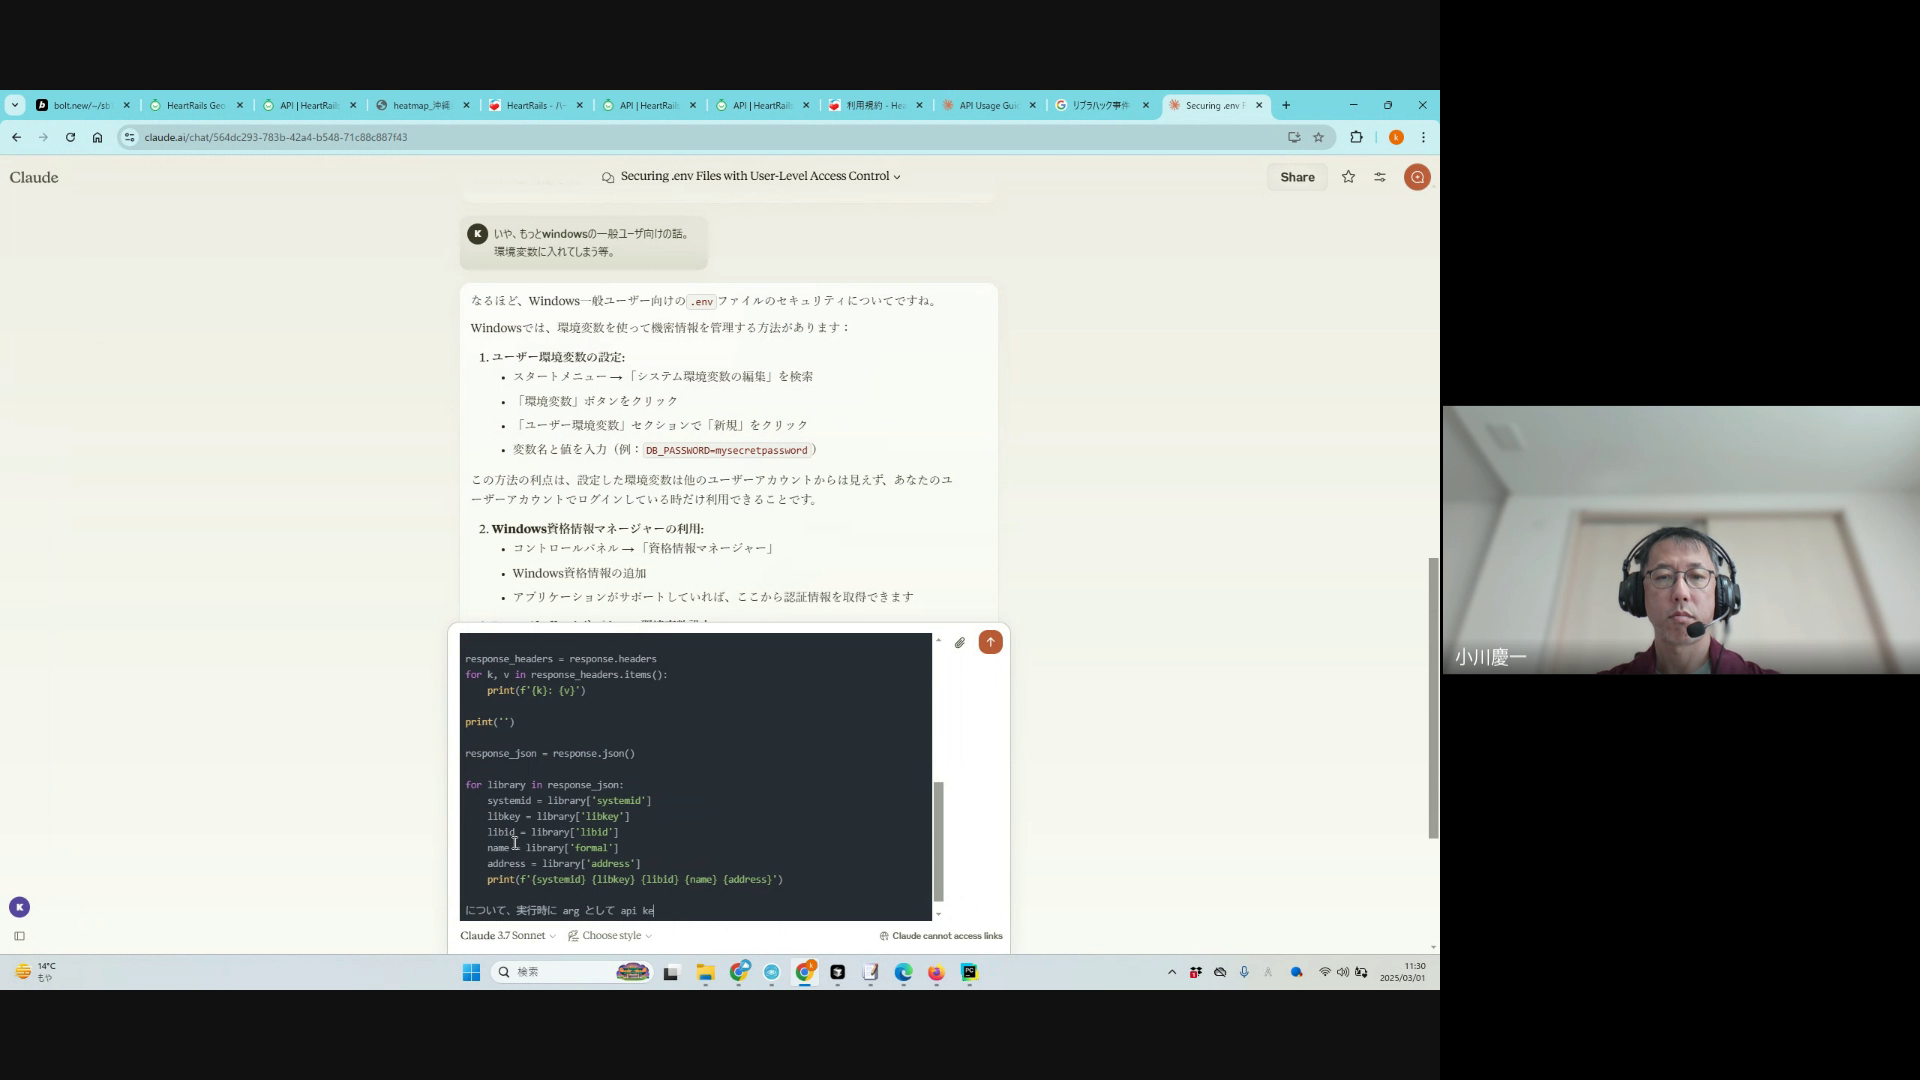Click the Share button
The width and height of the screenshot is (1920, 1080).
click(x=1297, y=177)
